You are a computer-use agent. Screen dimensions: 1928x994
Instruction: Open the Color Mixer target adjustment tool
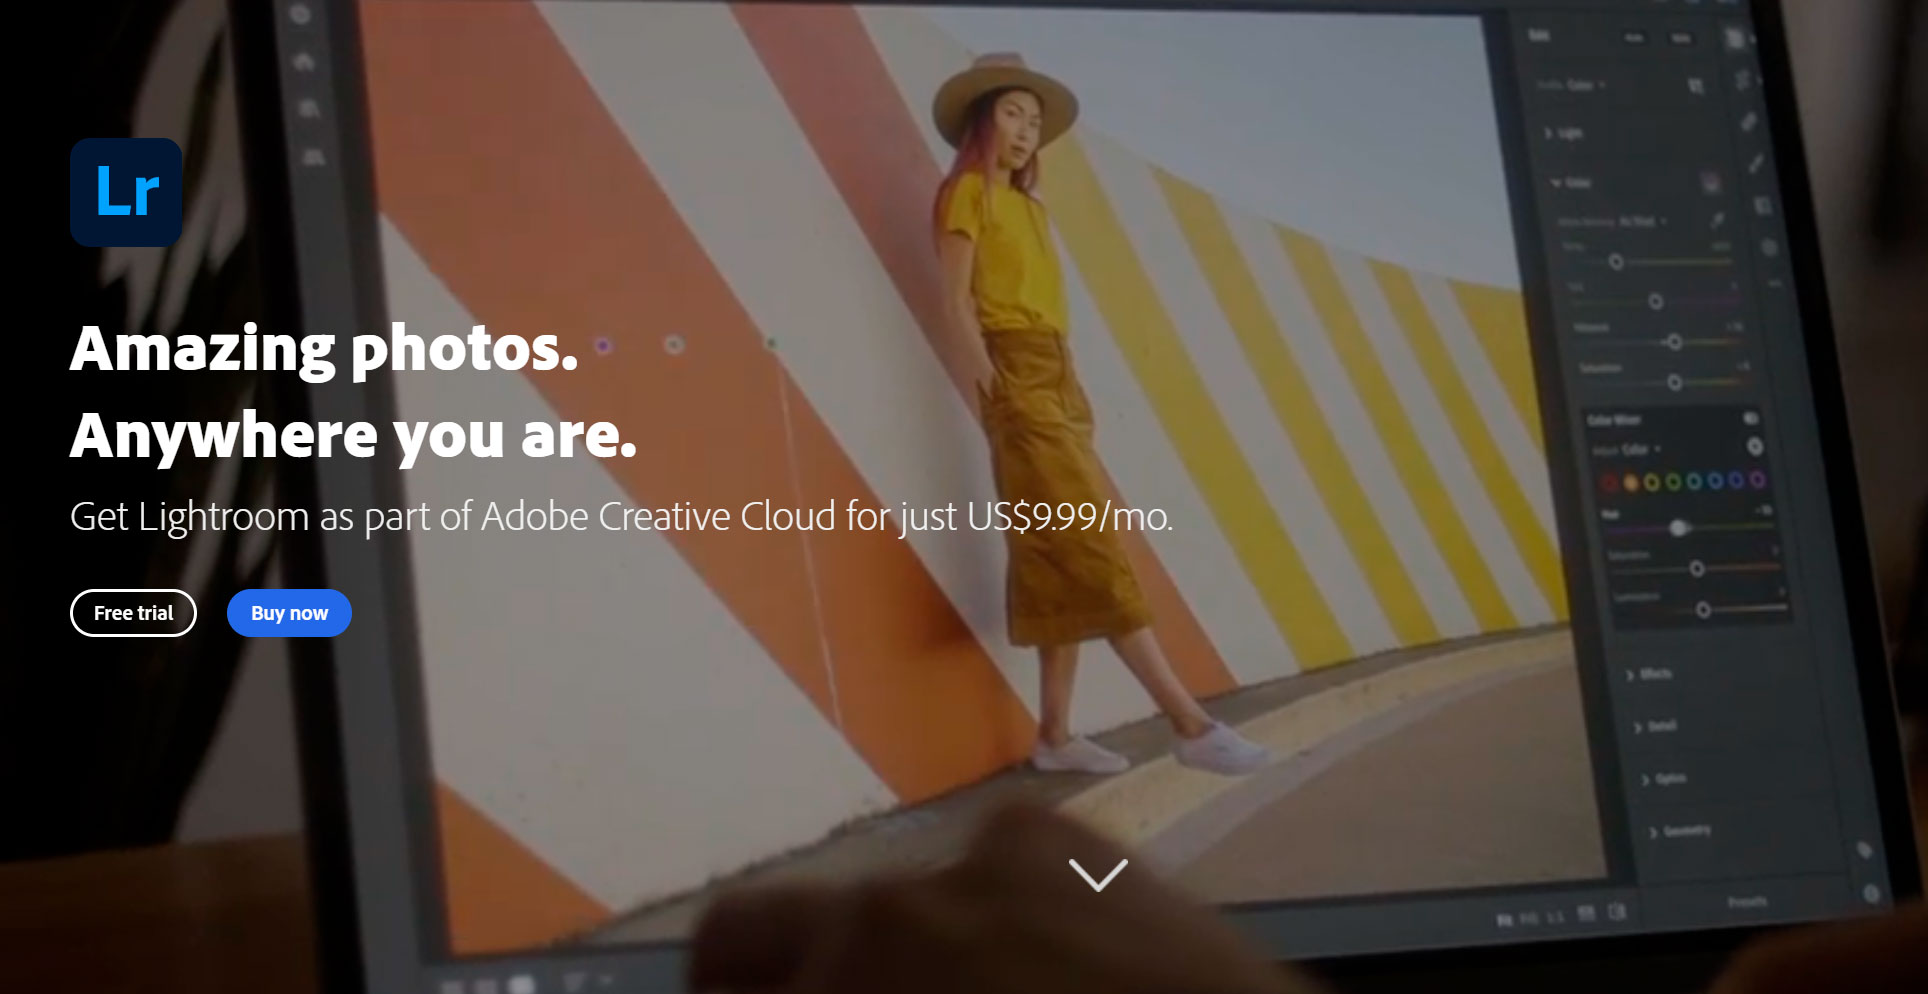click(1754, 446)
